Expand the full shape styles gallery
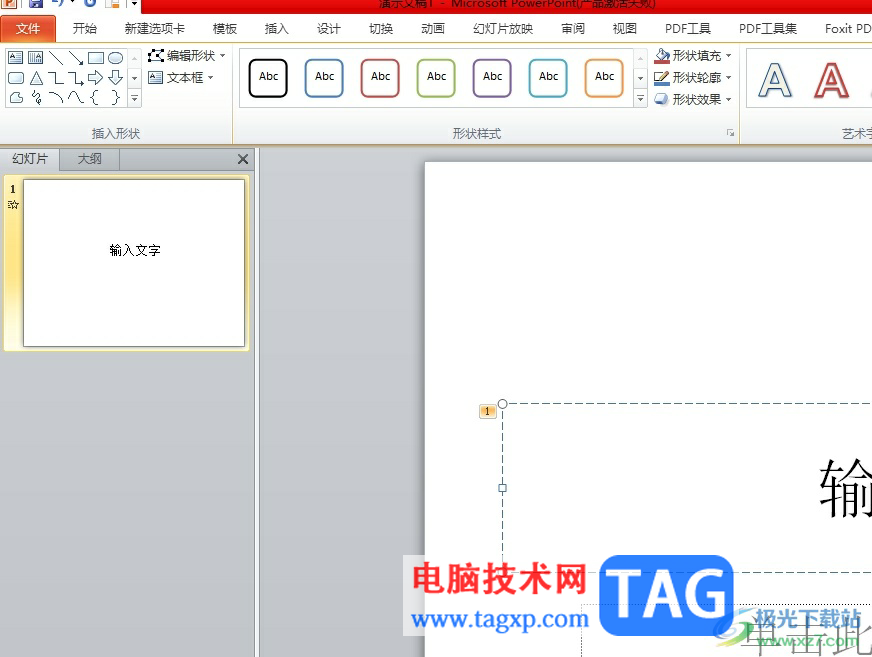872x657 pixels. pos(641,98)
